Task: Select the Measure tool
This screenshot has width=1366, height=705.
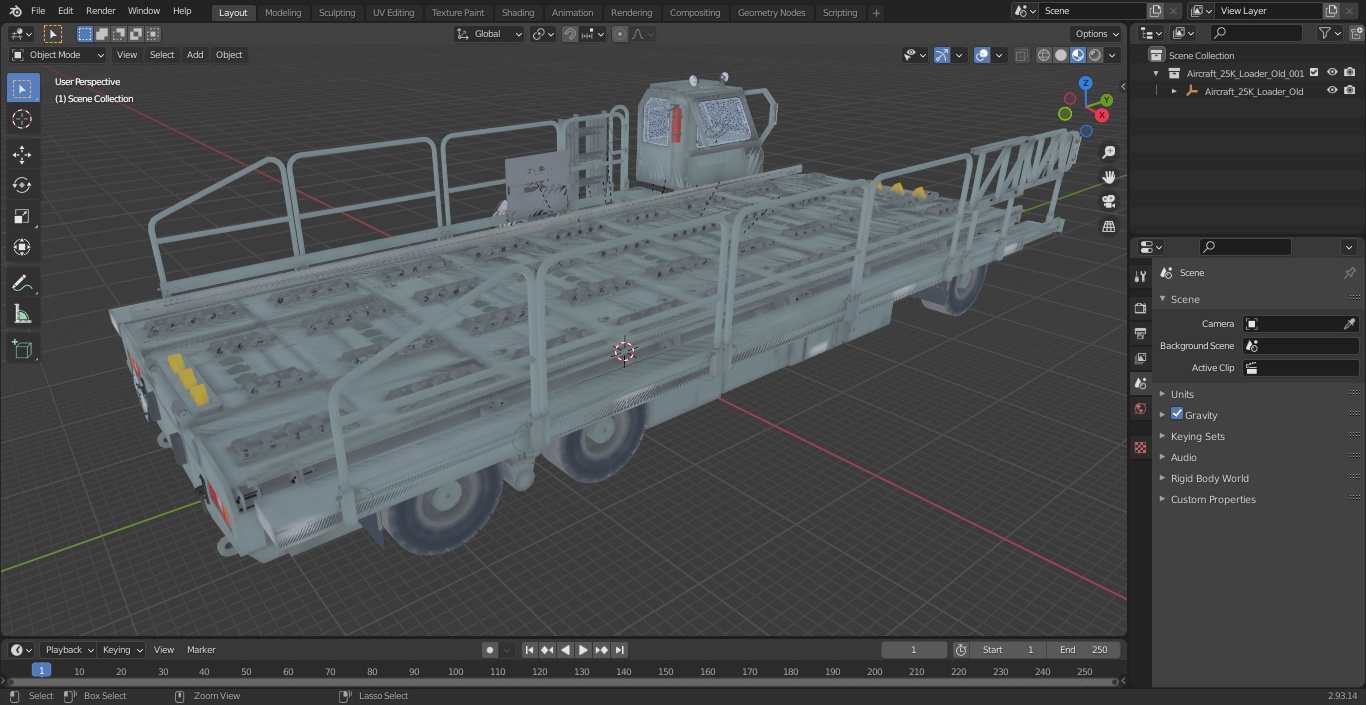Action: click(22, 315)
